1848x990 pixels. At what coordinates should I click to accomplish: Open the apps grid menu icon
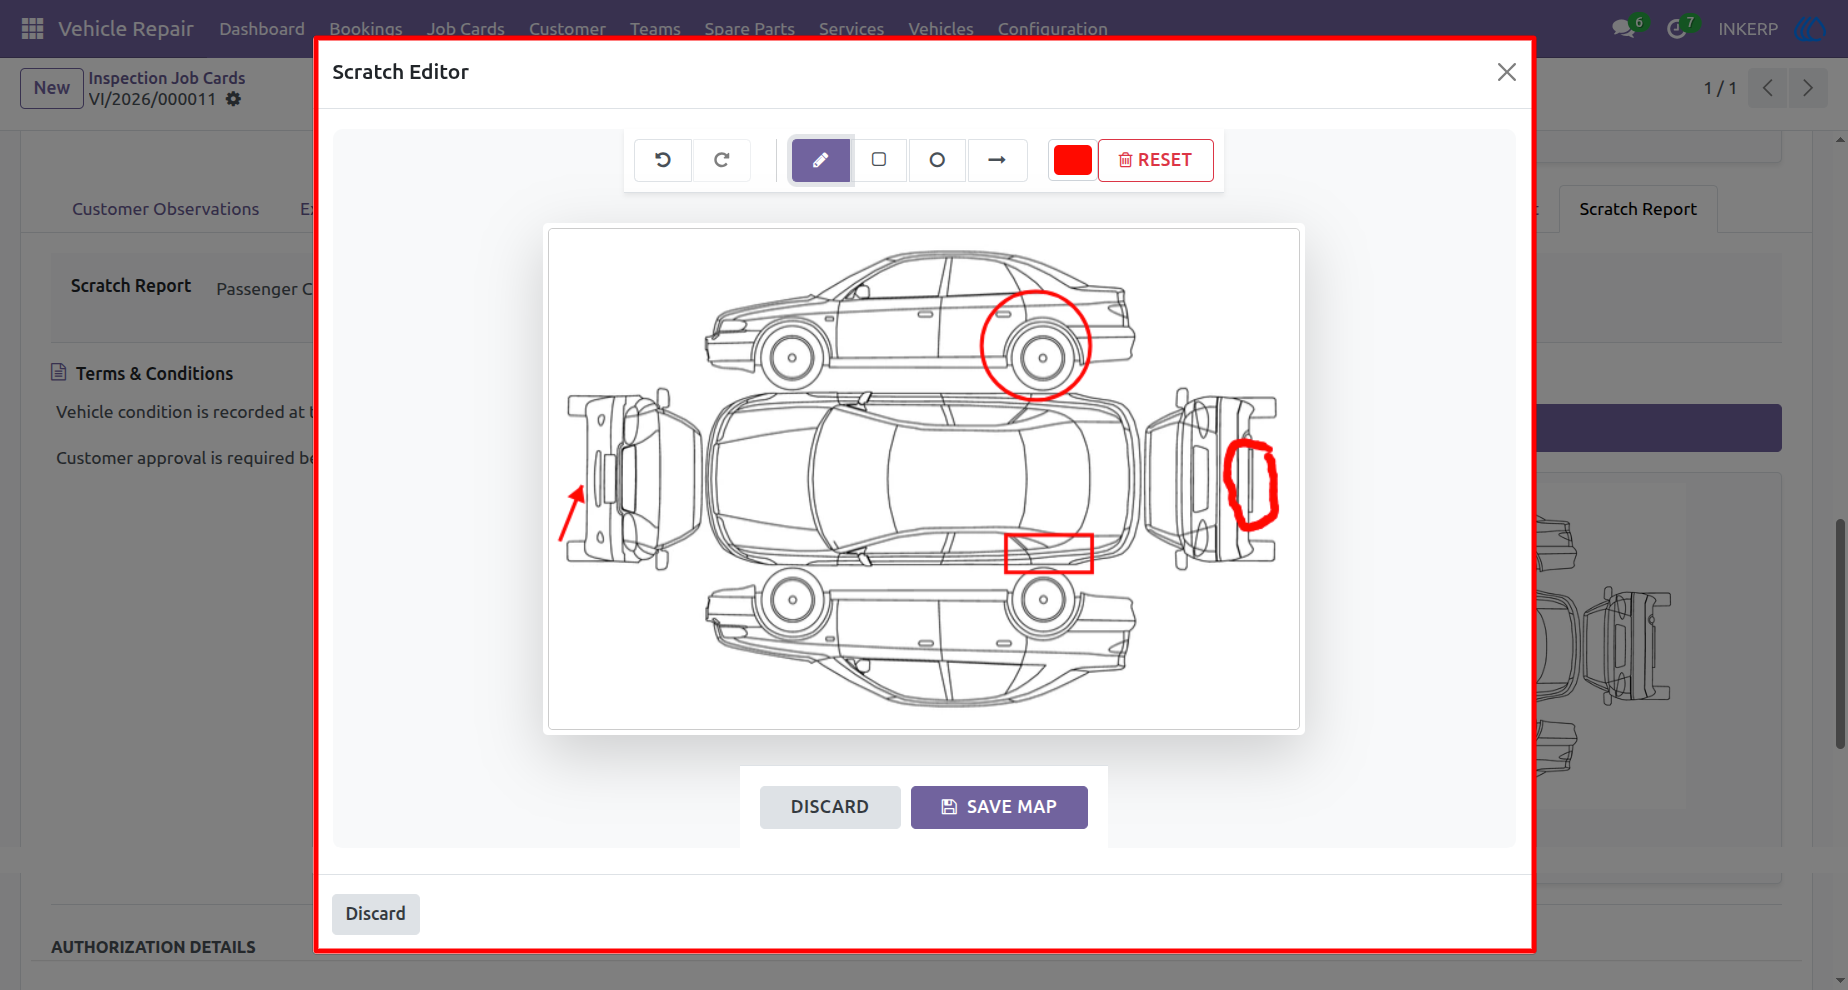[x=32, y=29]
